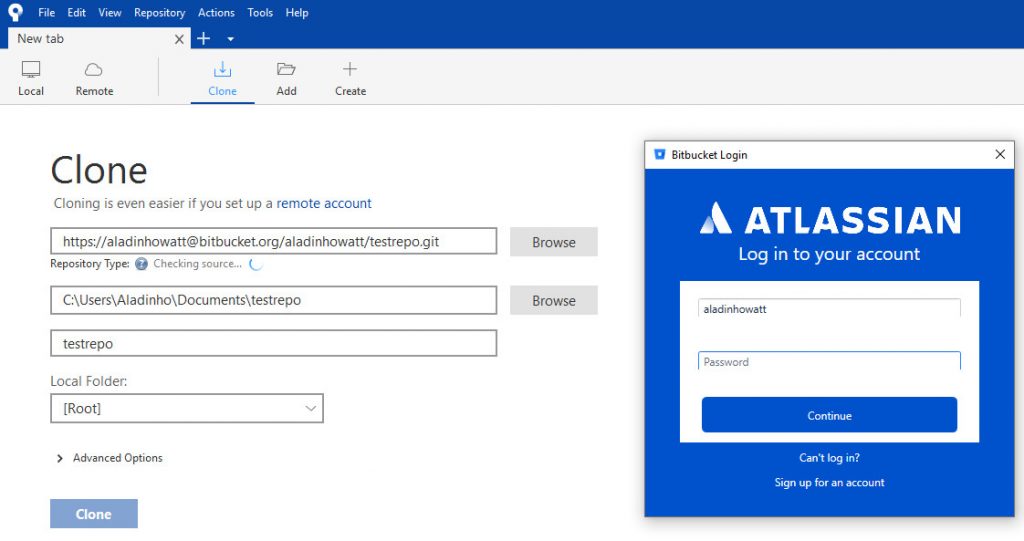Open the Can't log in? link

tap(829, 458)
